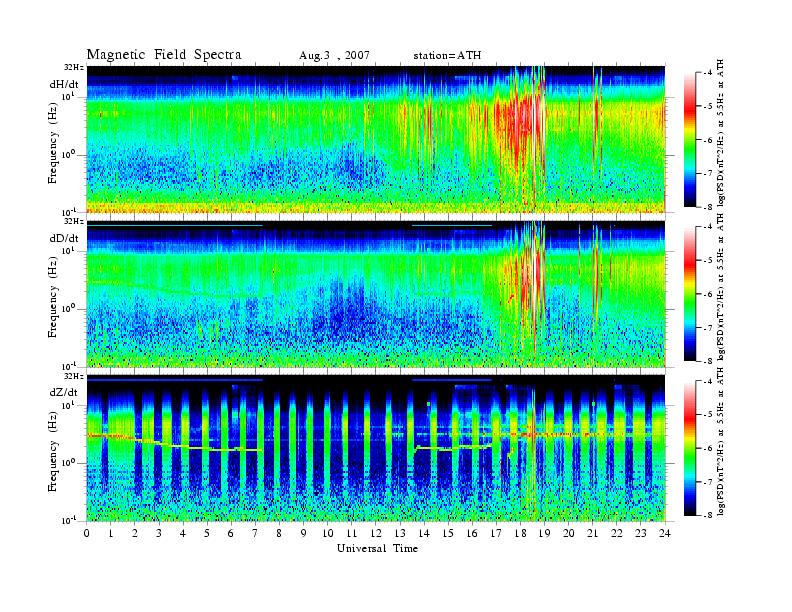792x612 pixels.
Task: Click the -8 tick on dH/dt color scale
Action: [x=709, y=207]
